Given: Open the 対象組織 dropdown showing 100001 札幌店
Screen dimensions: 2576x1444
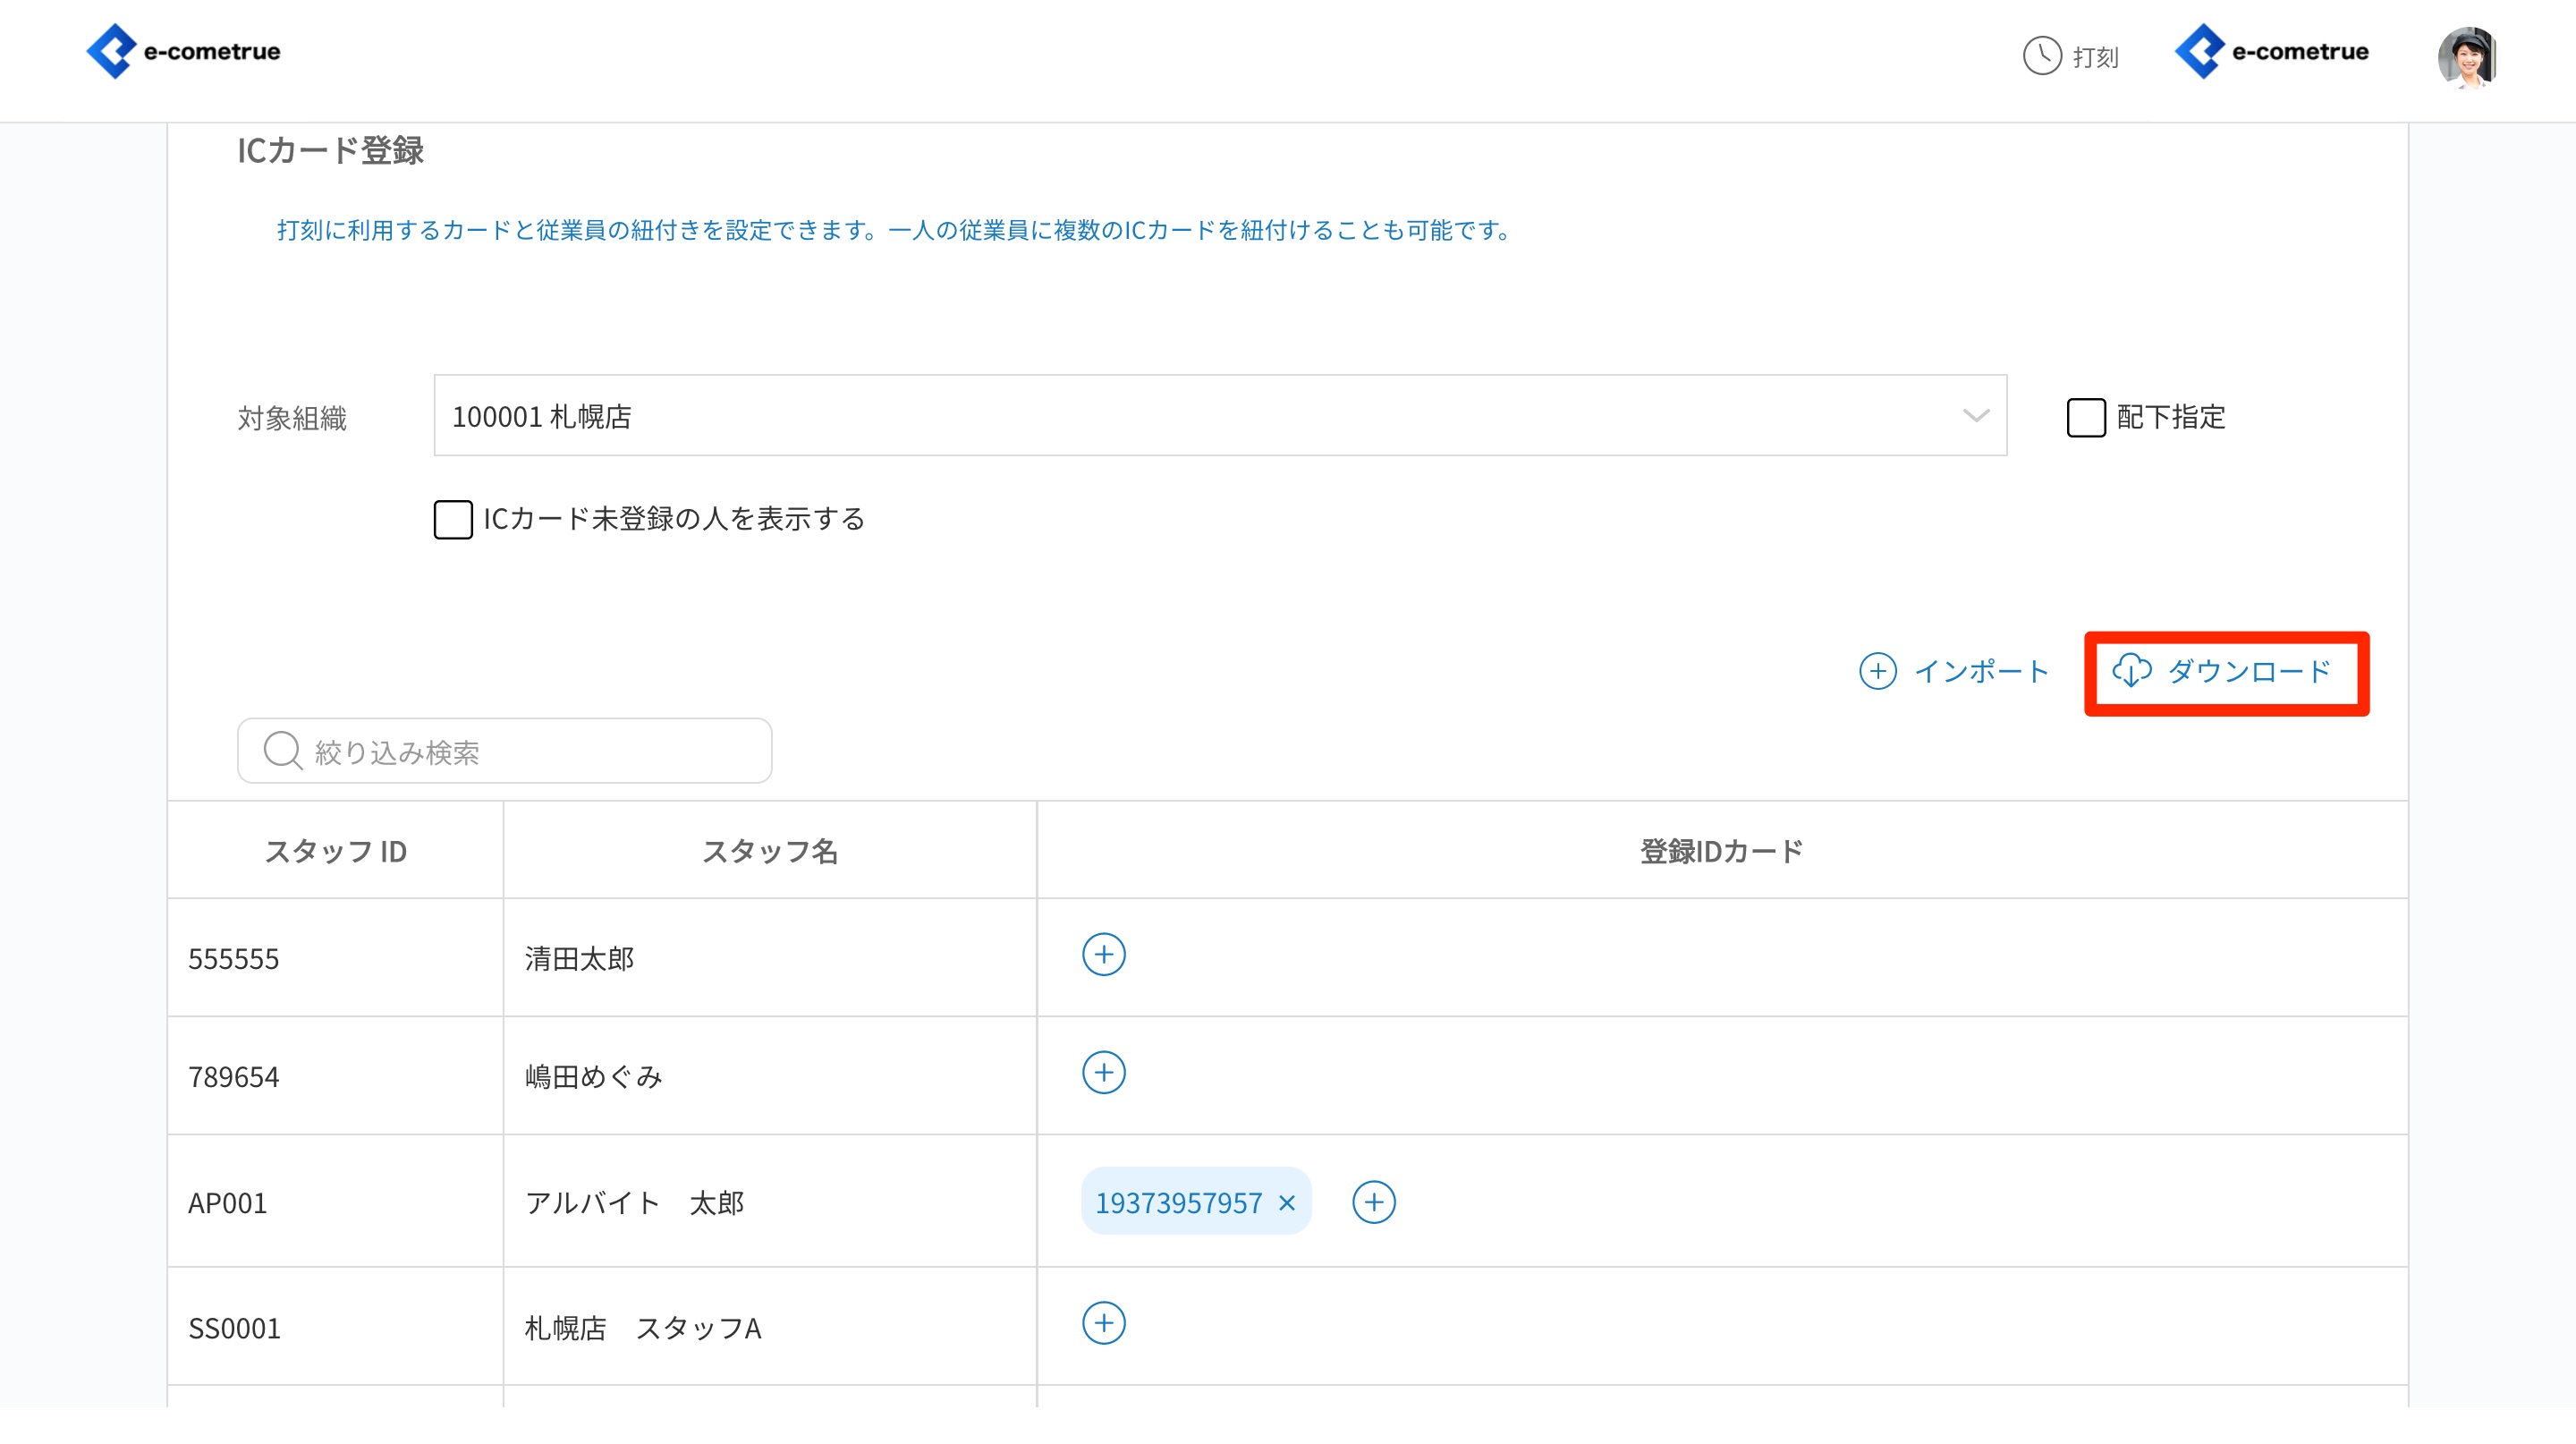Looking at the screenshot, I should point(1200,416).
